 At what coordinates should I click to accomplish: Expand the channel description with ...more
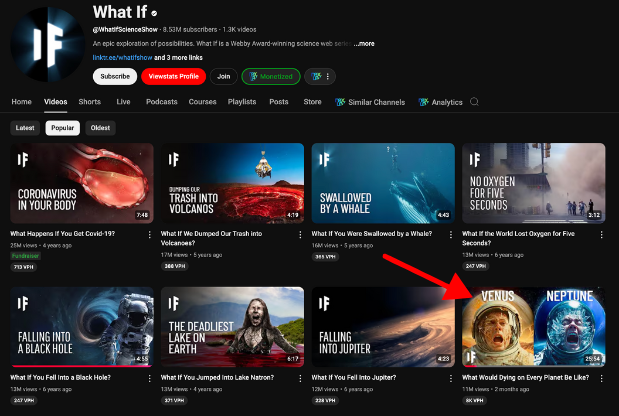[x=364, y=44]
